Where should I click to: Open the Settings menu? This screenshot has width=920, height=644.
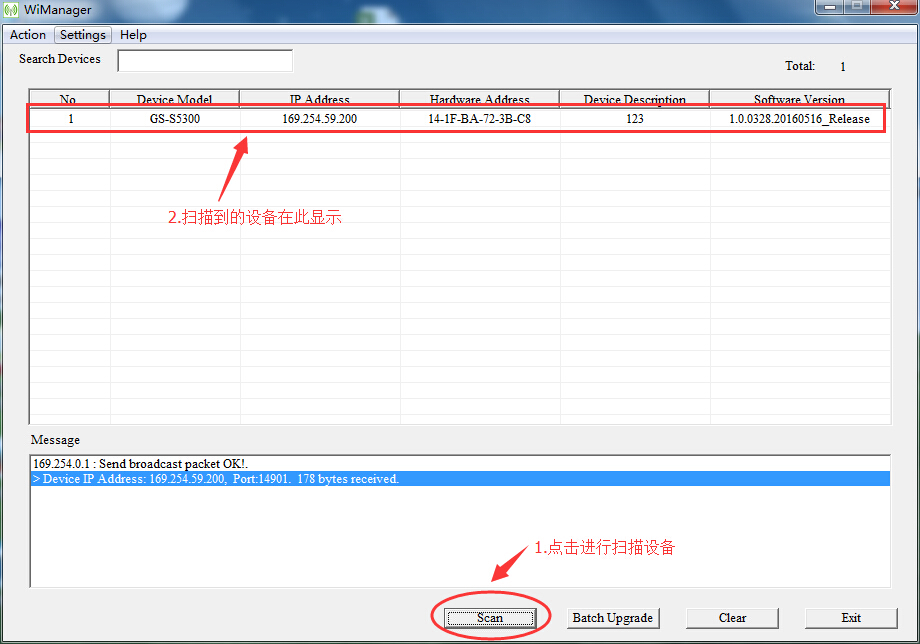tap(83, 35)
